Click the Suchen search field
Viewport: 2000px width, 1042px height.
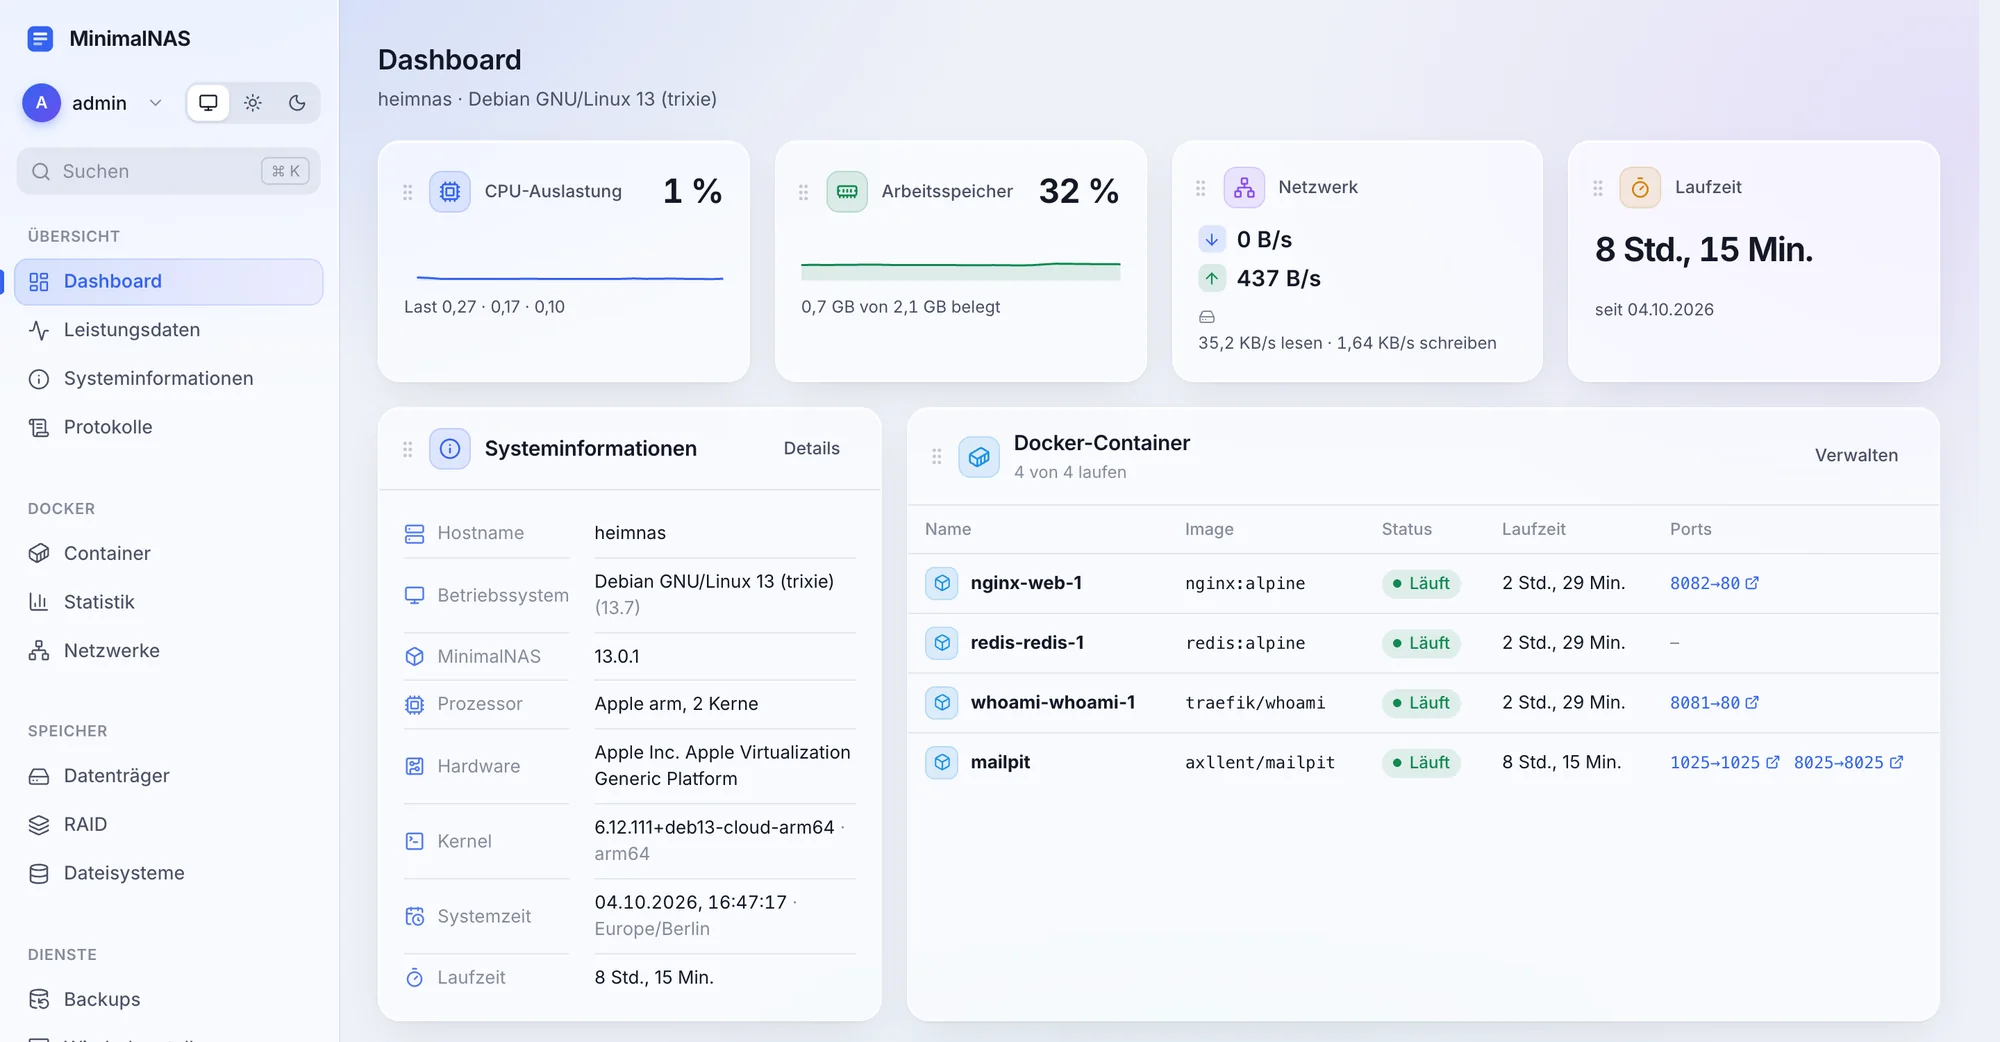pyautogui.click(x=168, y=171)
